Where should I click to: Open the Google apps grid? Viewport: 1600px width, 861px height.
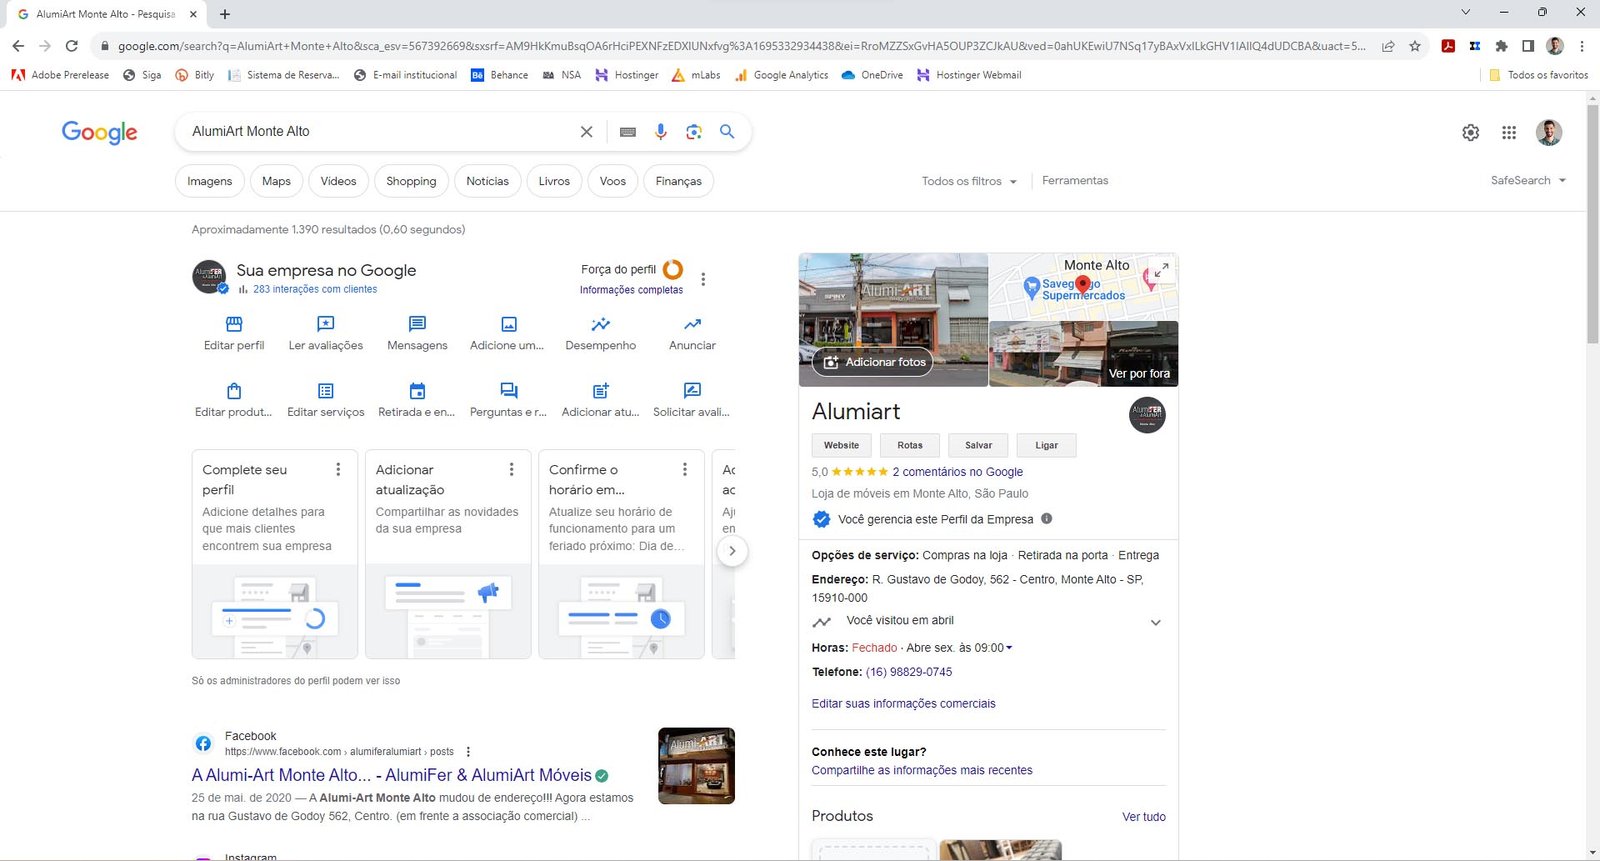pos(1509,132)
